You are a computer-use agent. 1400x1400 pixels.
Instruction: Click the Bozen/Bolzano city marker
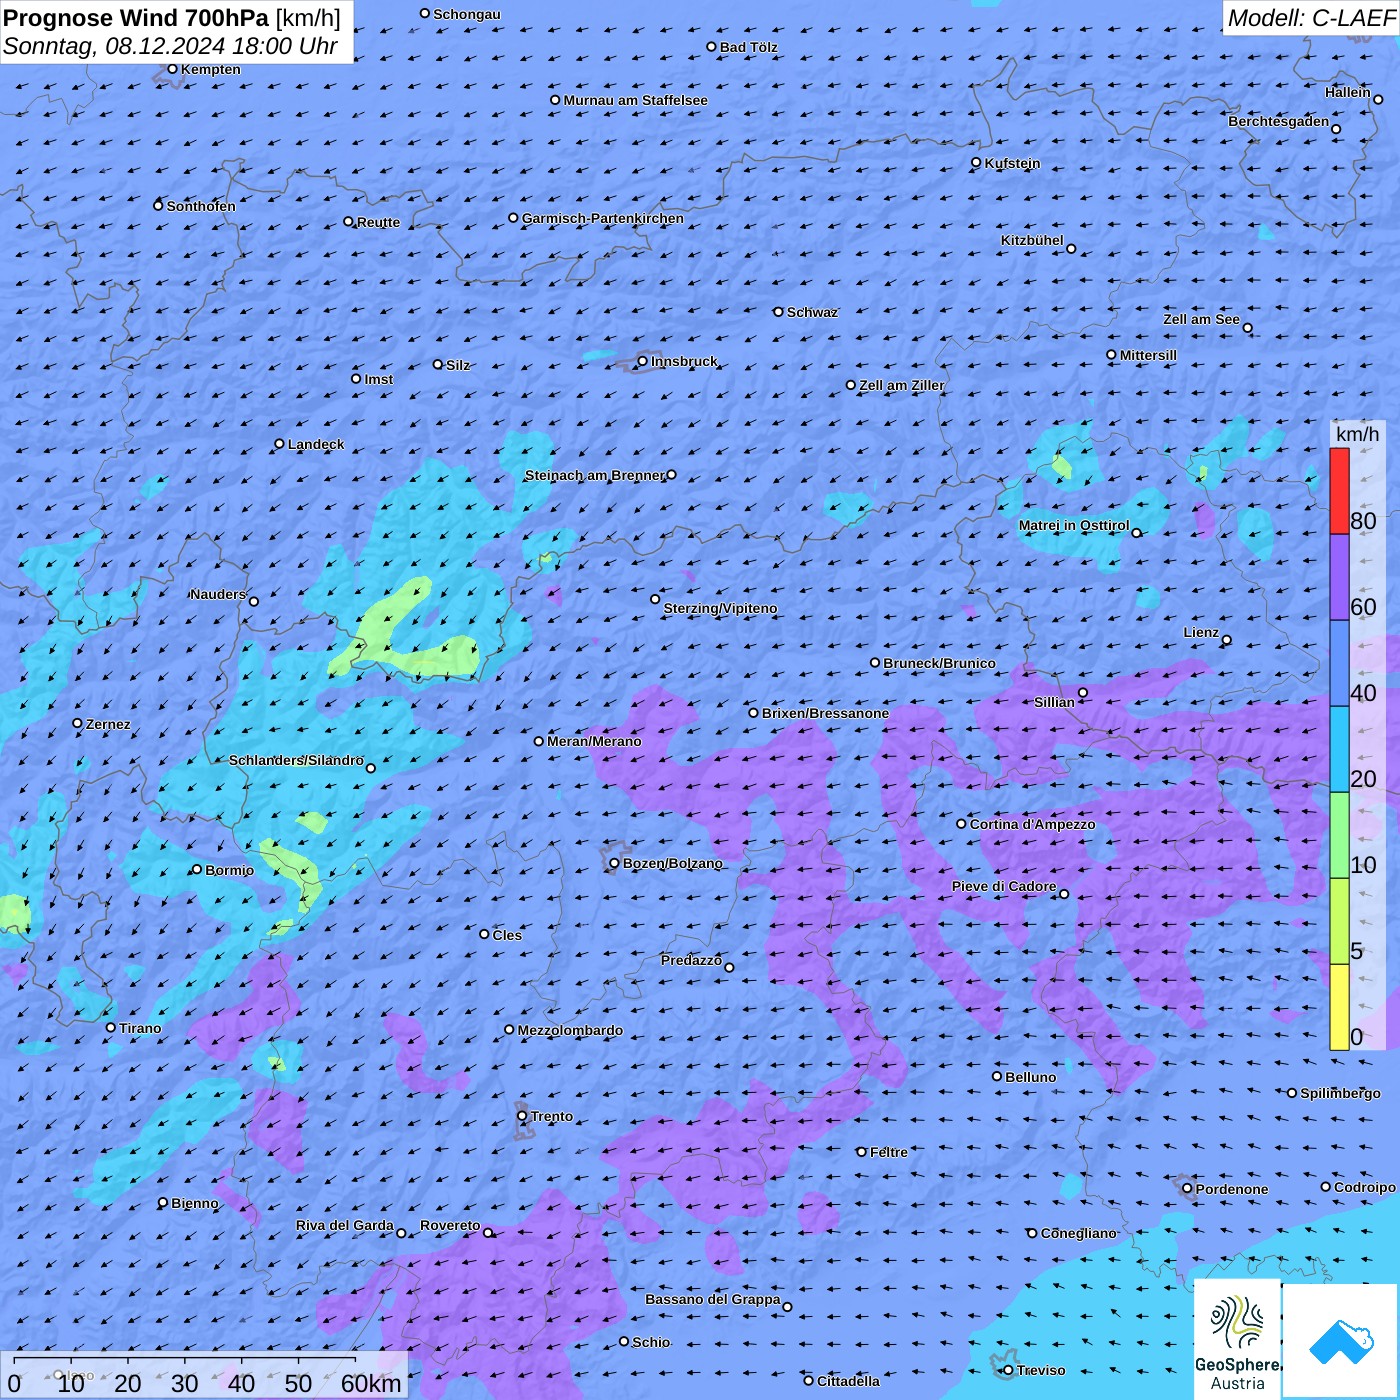(x=615, y=863)
